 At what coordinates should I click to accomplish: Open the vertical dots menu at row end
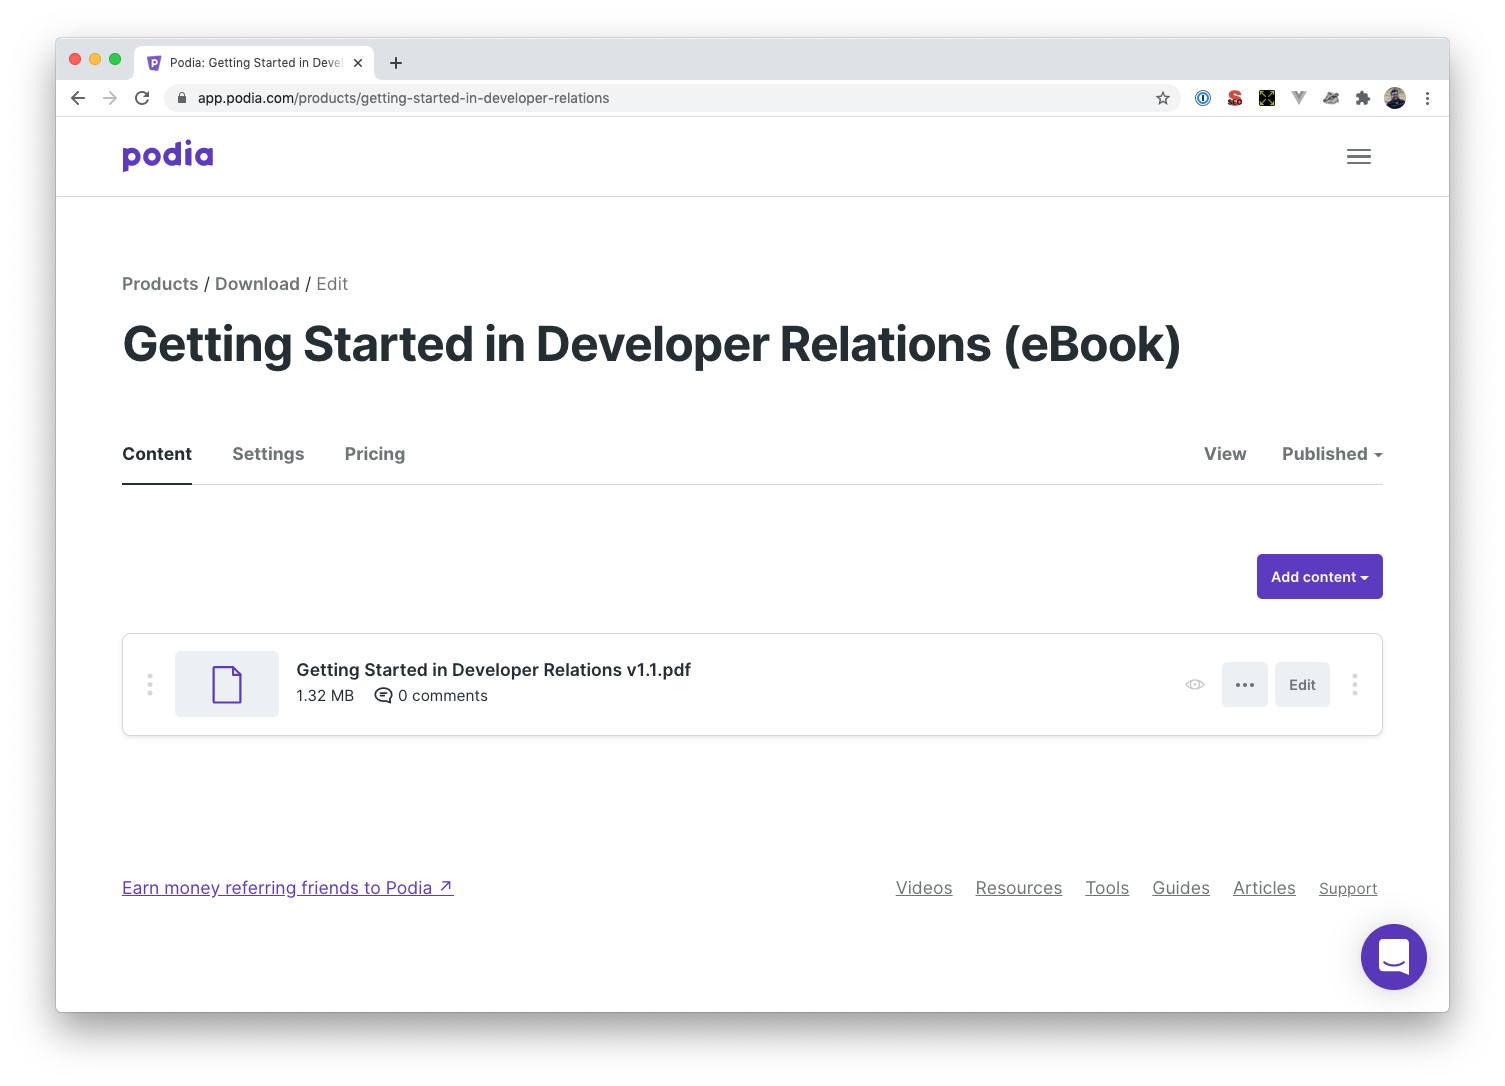[x=1355, y=684]
